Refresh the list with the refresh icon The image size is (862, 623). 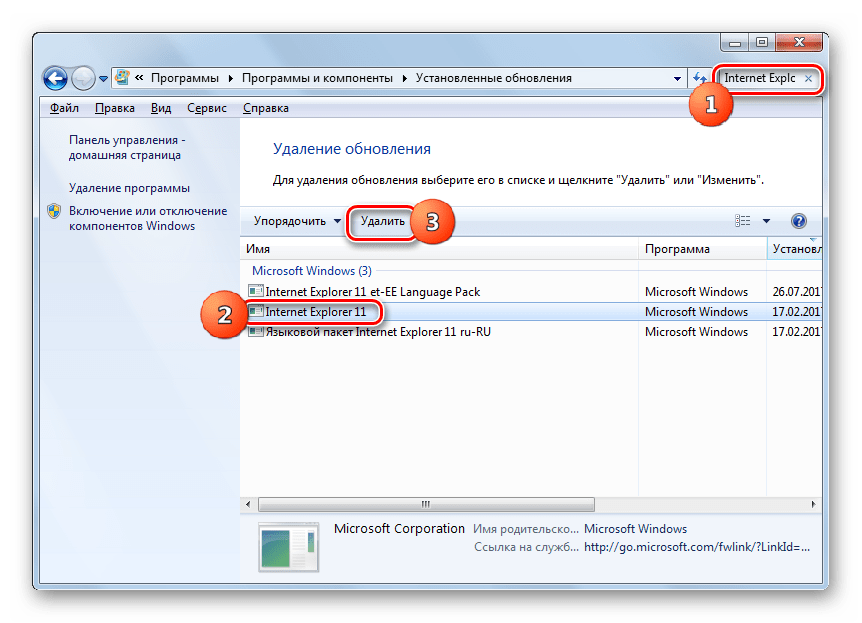pos(700,78)
